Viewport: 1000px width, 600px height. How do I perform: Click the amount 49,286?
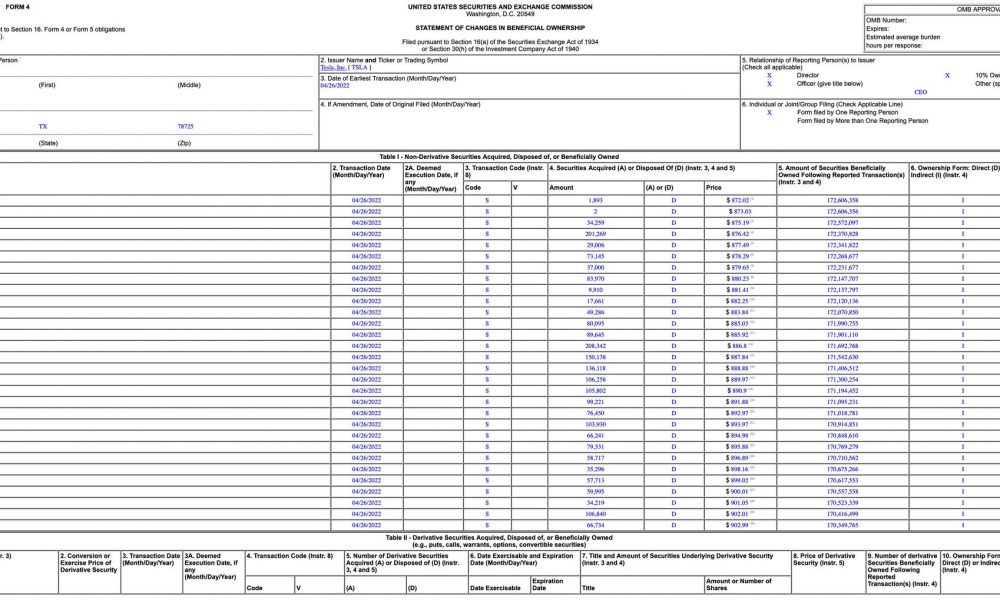[595, 312]
